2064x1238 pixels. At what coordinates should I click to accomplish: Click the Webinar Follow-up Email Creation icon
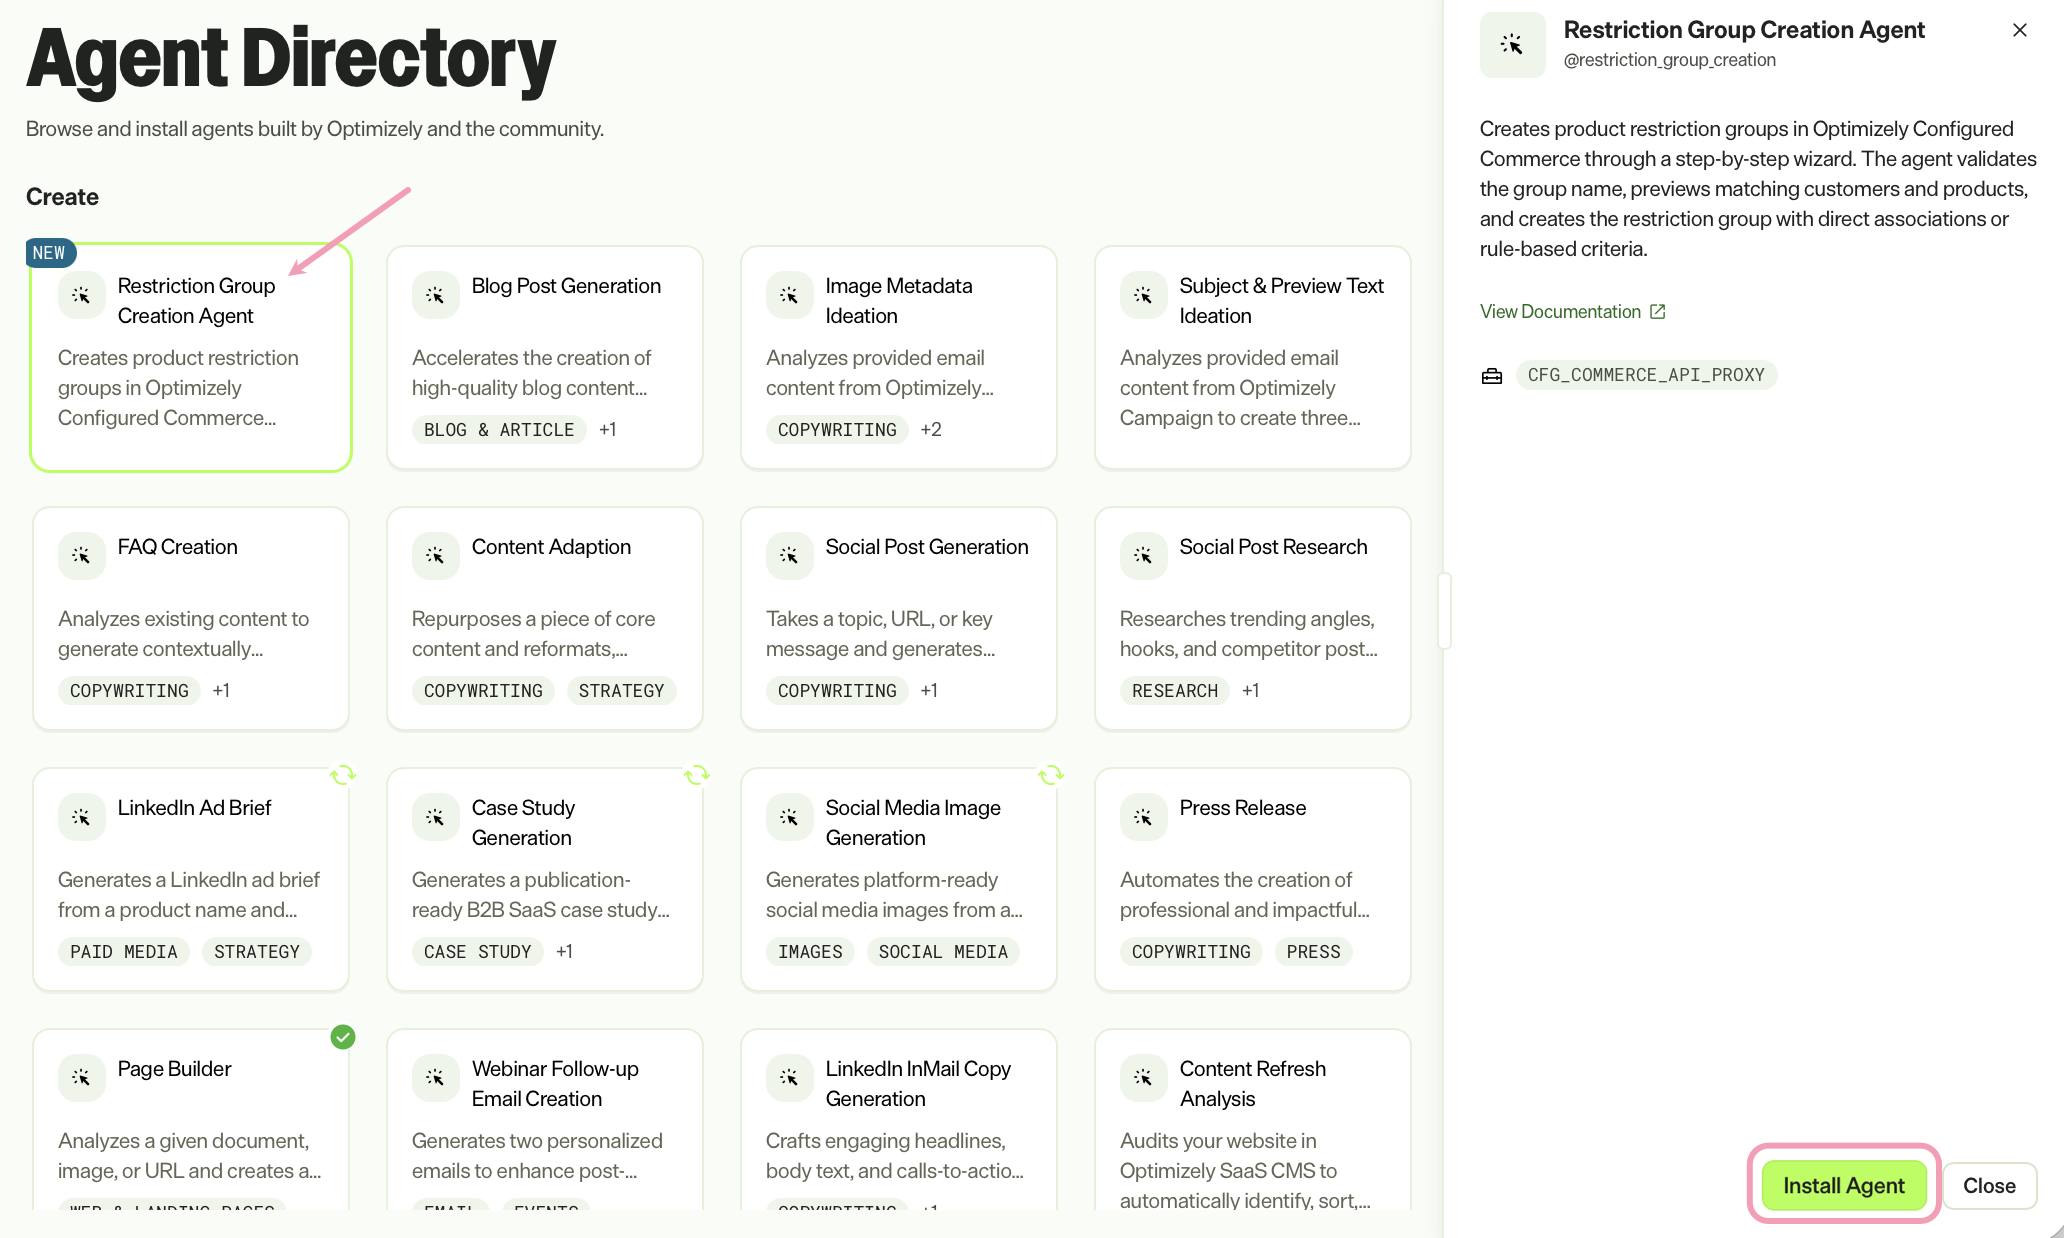(436, 1078)
